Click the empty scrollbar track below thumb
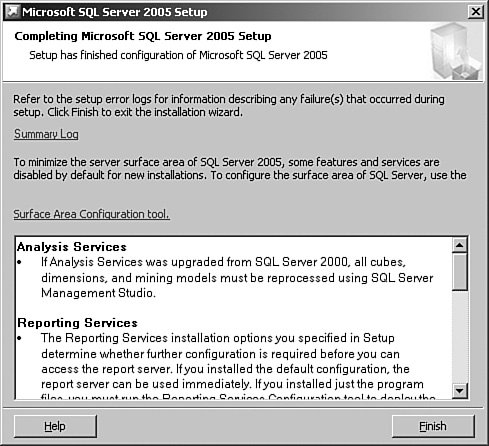The width and height of the screenshot is (489, 446). coord(460,337)
